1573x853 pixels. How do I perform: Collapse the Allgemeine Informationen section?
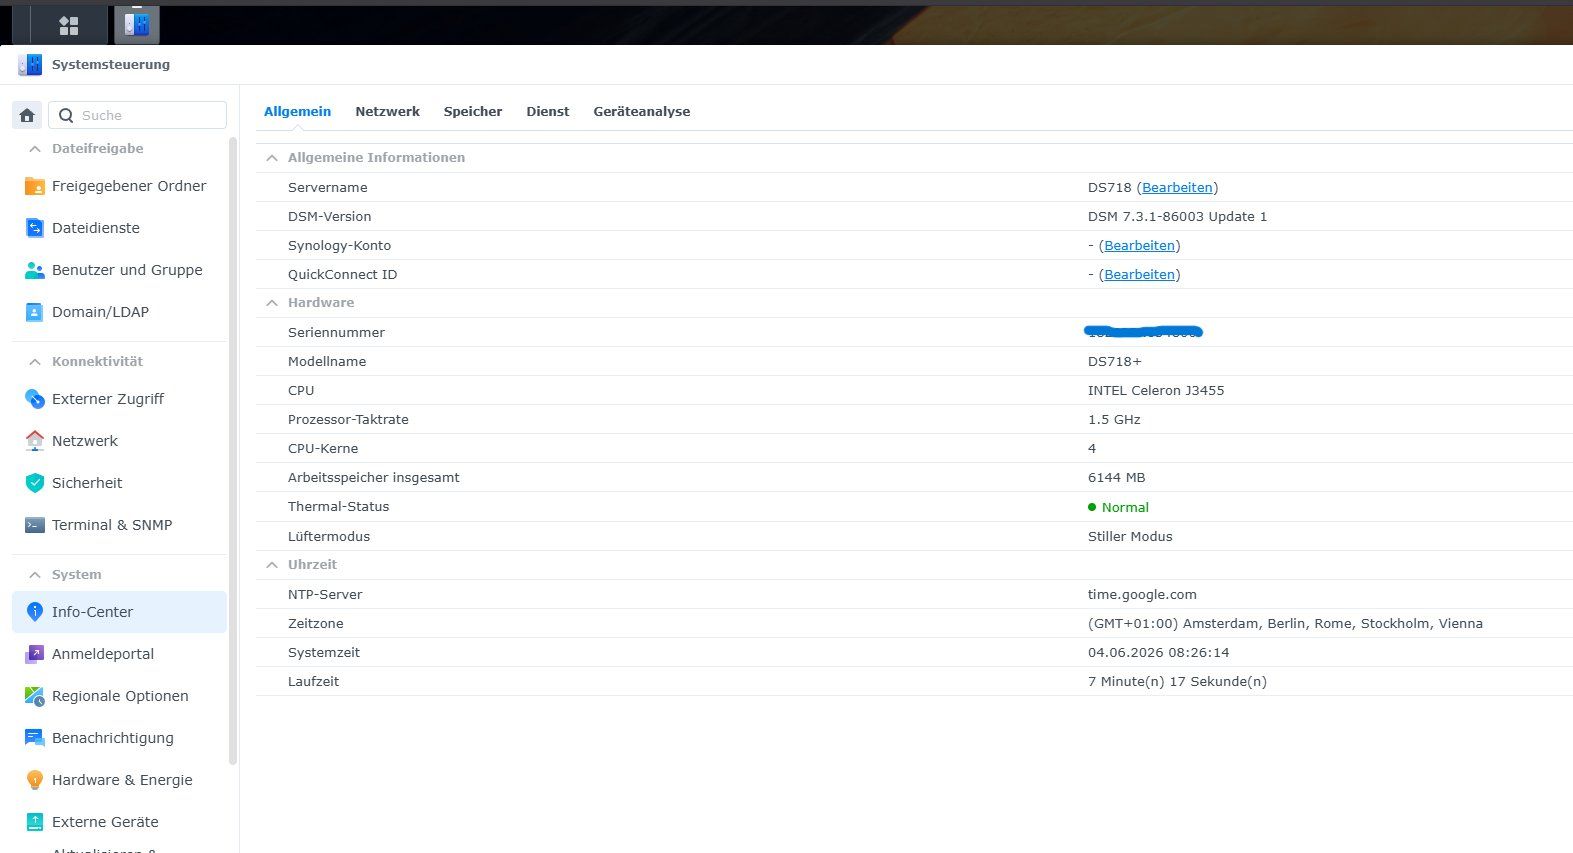272,158
